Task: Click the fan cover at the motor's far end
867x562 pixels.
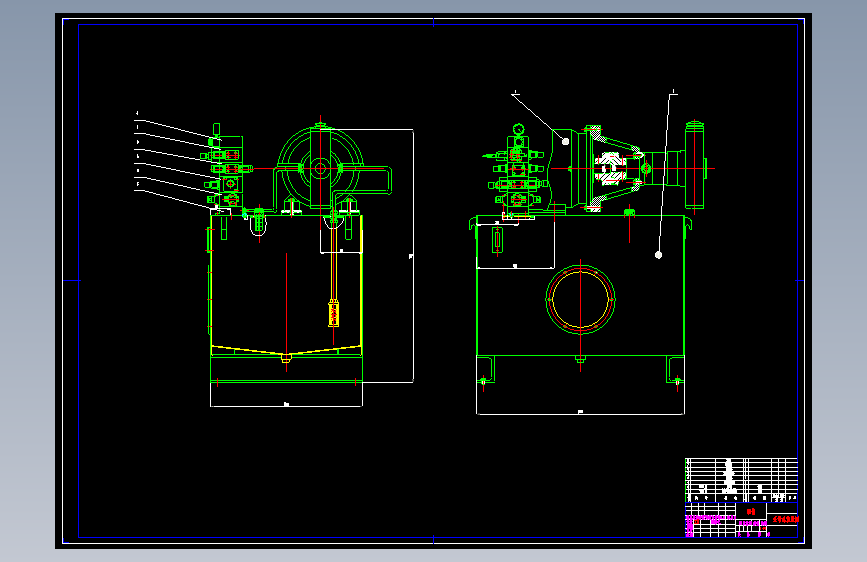Action: click(x=694, y=165)
